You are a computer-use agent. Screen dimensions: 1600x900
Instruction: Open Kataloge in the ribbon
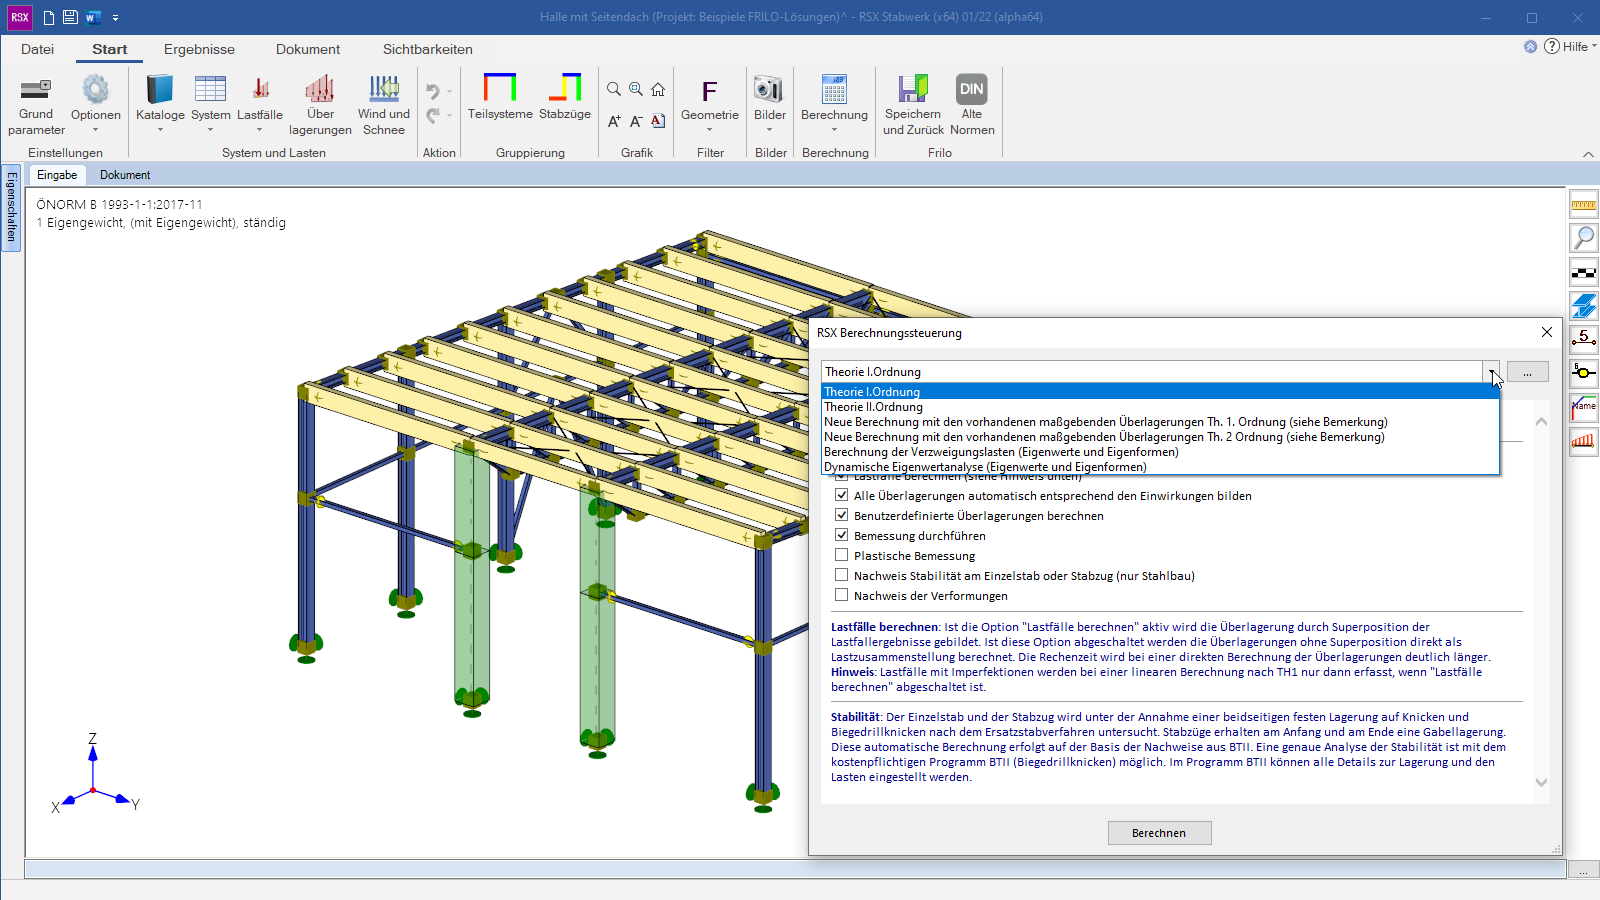[x=160, y=104]
